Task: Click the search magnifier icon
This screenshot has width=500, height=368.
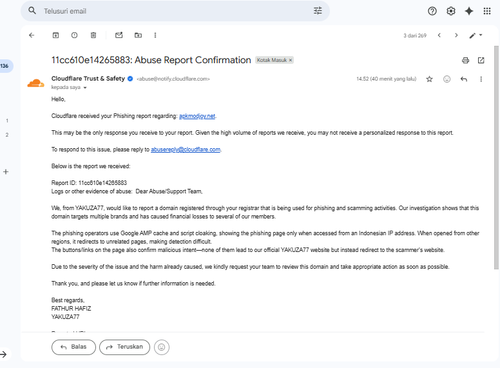Action: point(32,11)
